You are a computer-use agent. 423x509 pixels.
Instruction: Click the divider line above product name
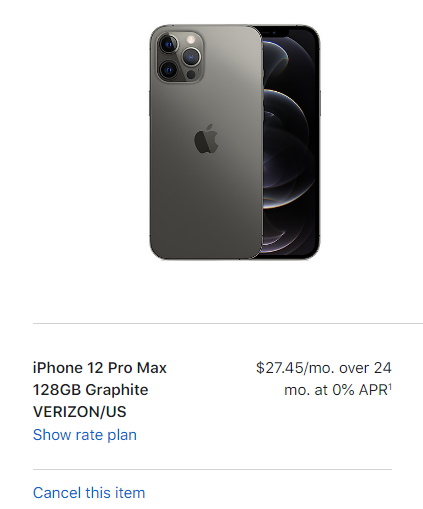coord(228,323)
